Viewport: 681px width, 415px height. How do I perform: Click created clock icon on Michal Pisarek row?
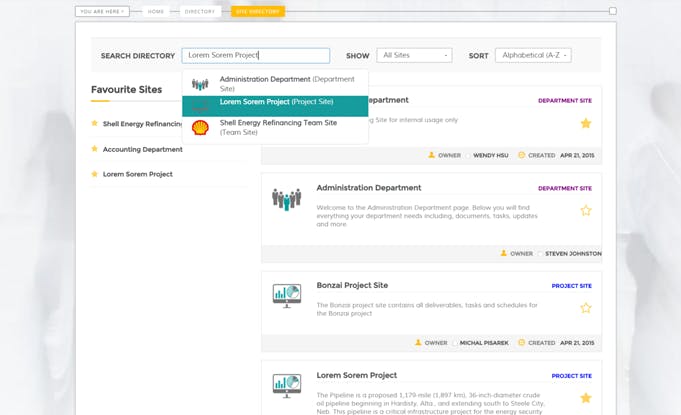click(522, 343)
